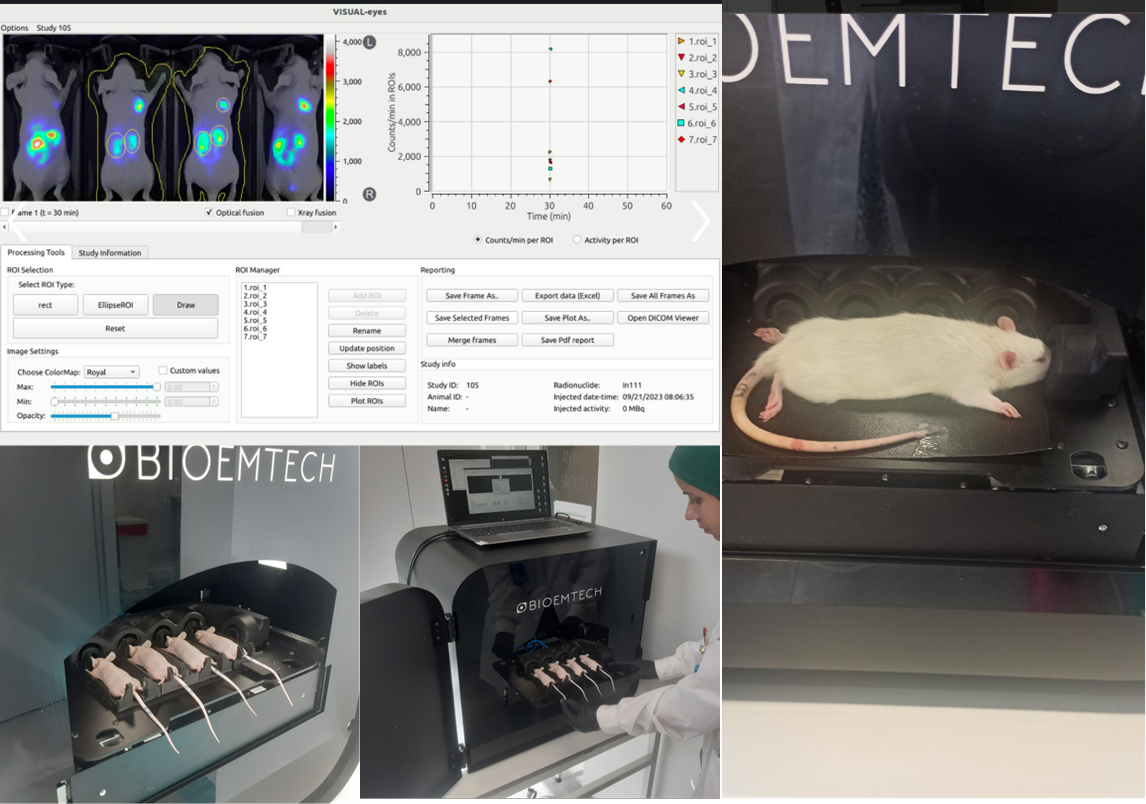Open the Options menu
1146x804 pixels.
coord(15,28)
